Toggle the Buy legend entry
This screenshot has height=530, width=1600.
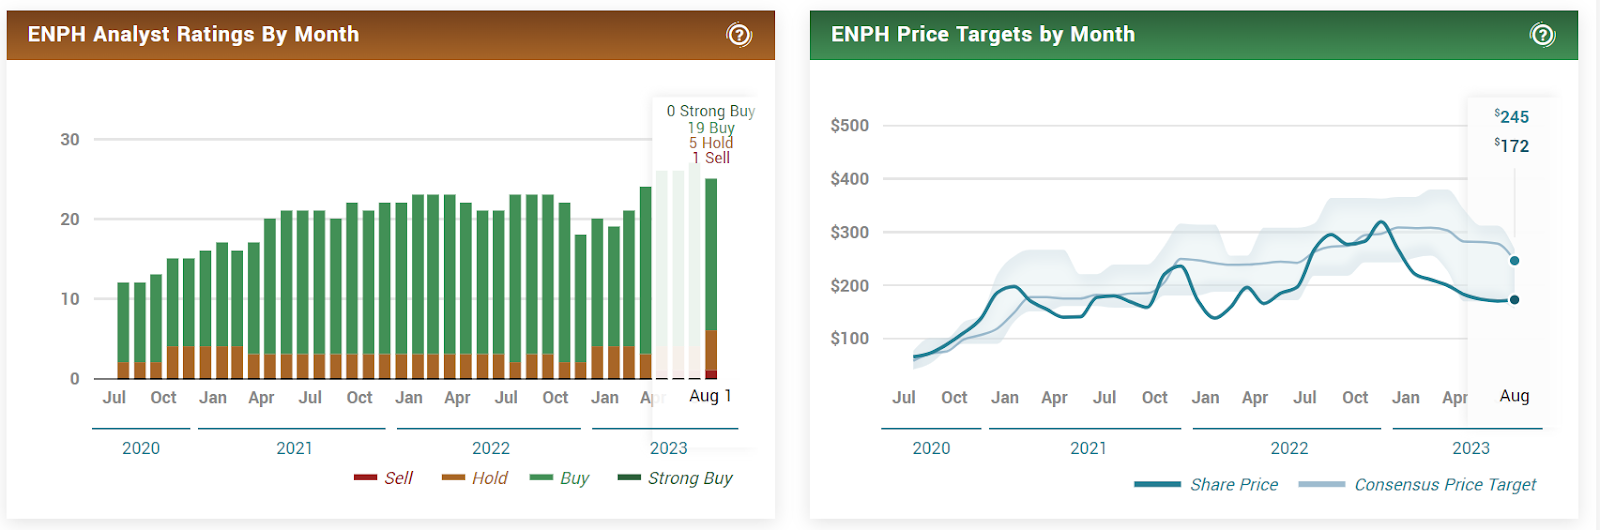pyautogui.click(x=559, y=478)
